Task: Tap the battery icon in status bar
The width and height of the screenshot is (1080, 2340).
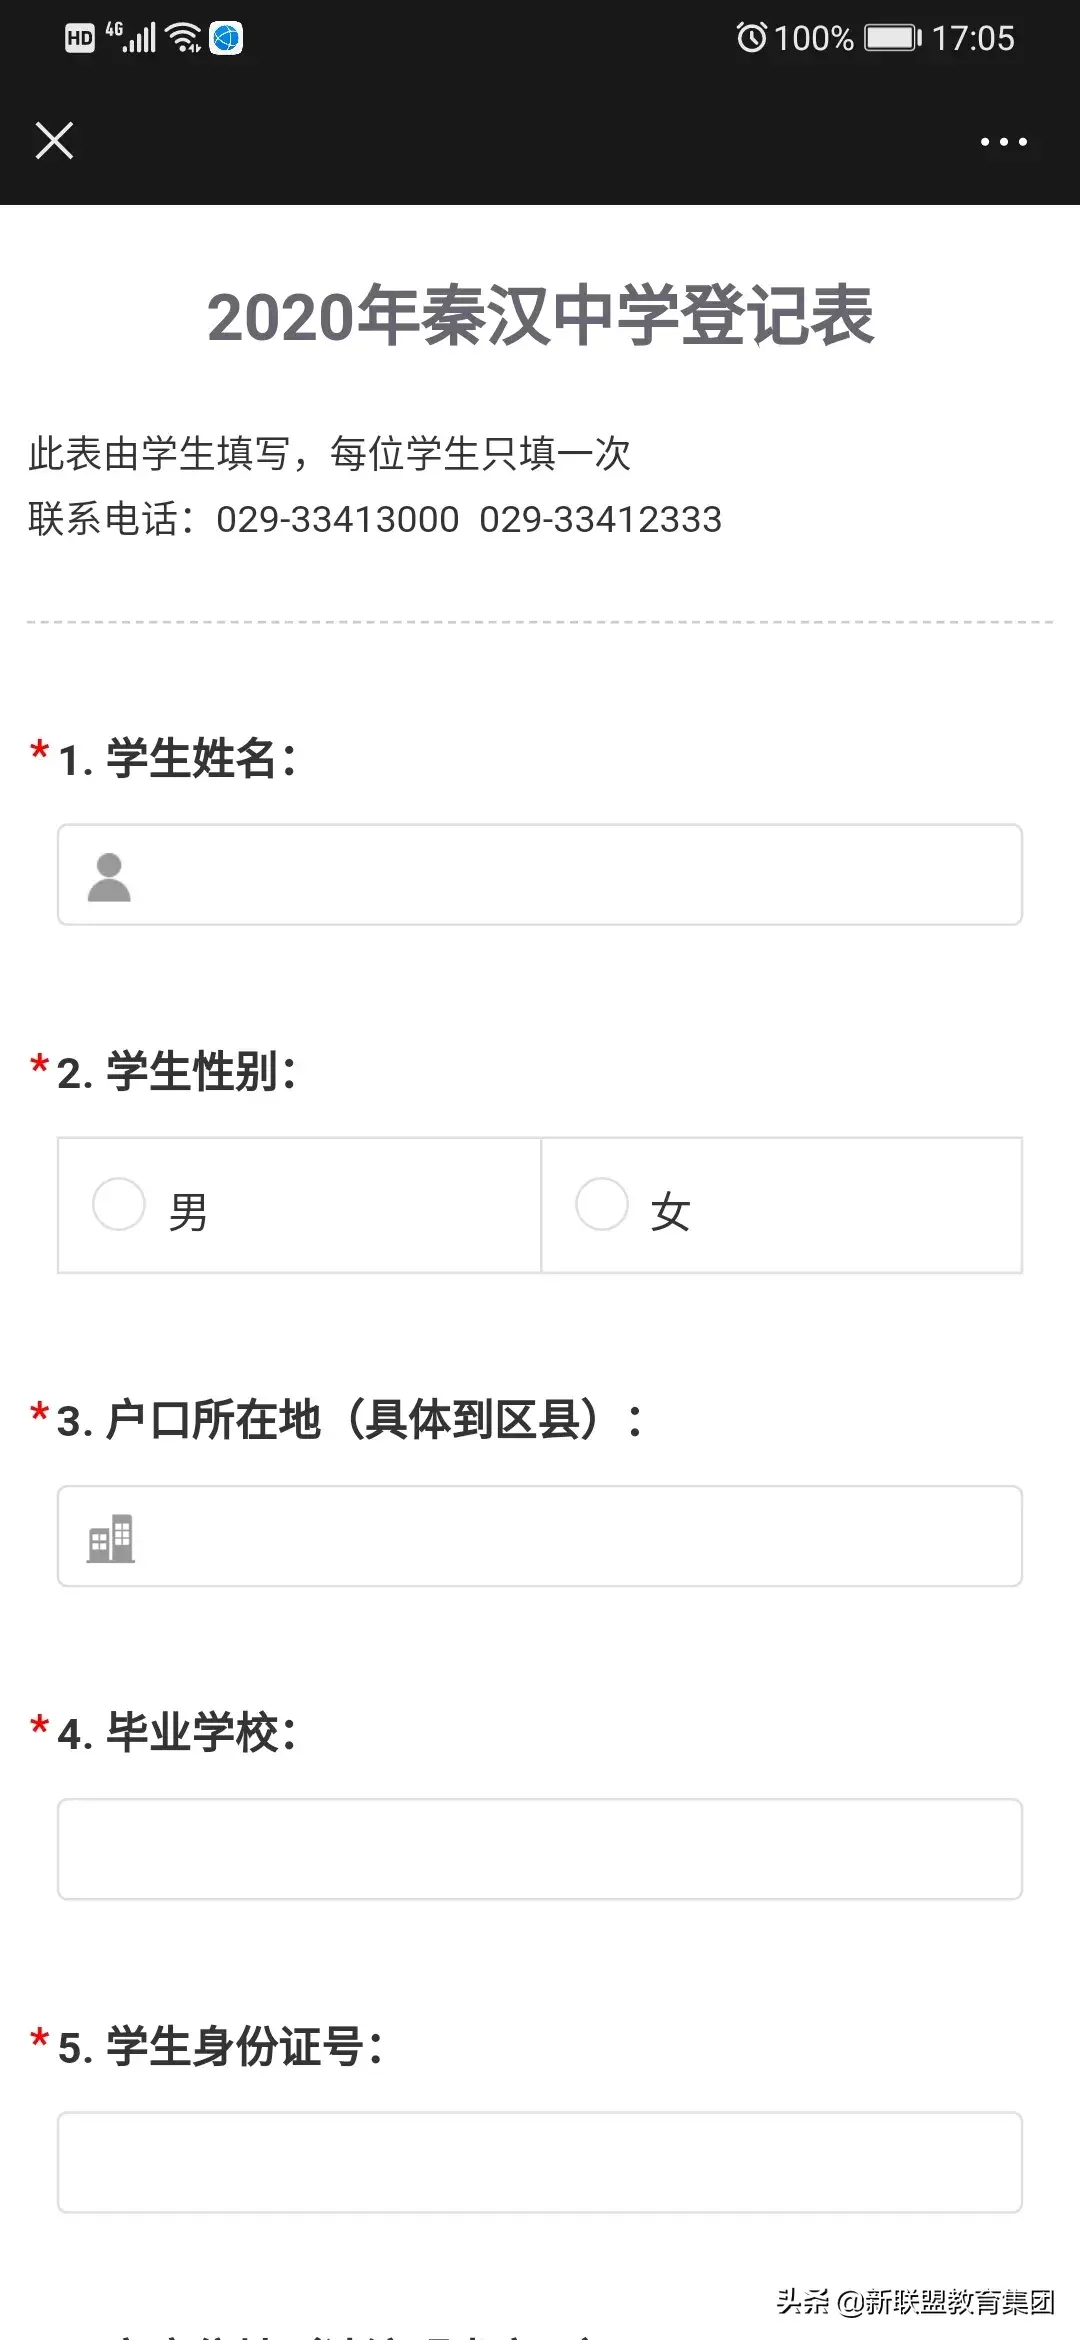Action: pyautogui.click(x=892, y=38)
